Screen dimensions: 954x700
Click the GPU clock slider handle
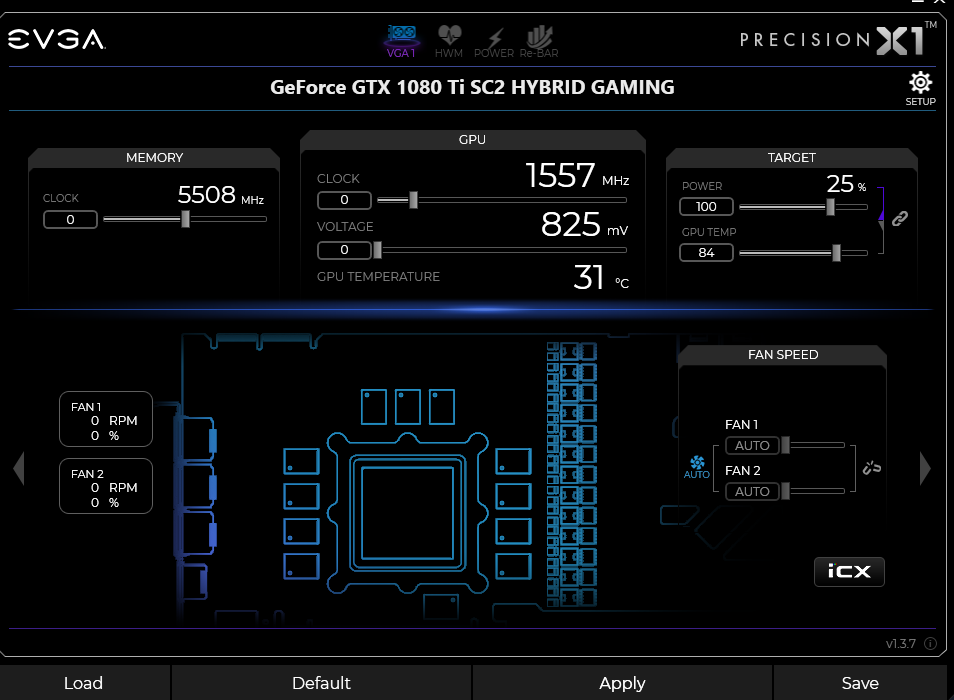[x=414, y=199]
